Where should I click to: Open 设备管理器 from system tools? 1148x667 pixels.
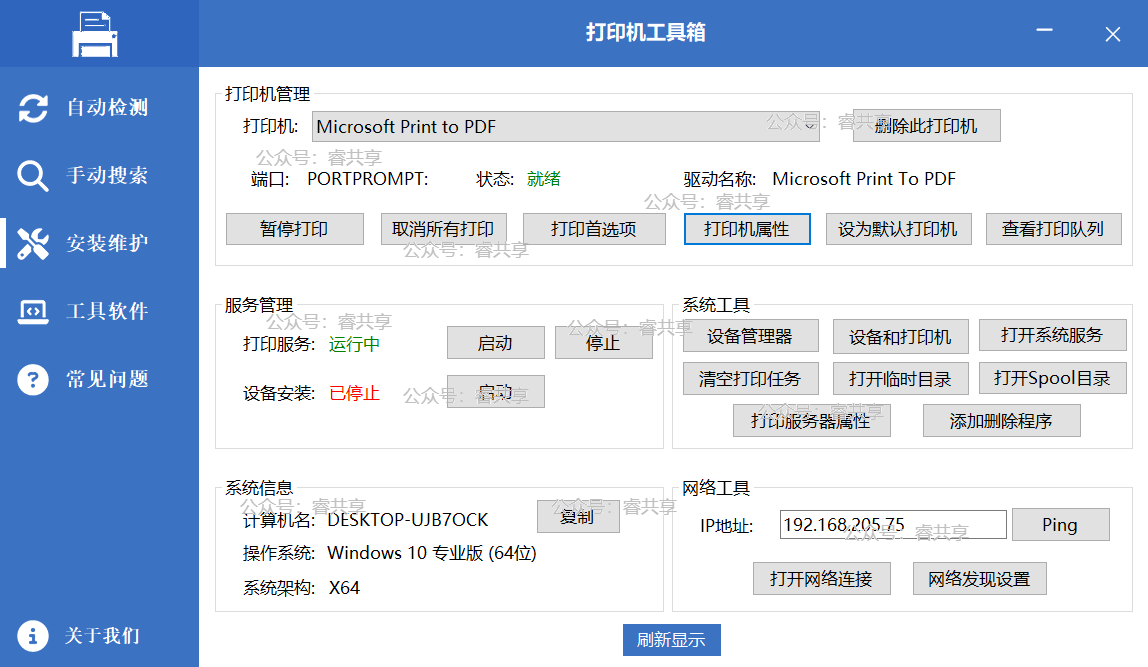click(x=750, y=337)
